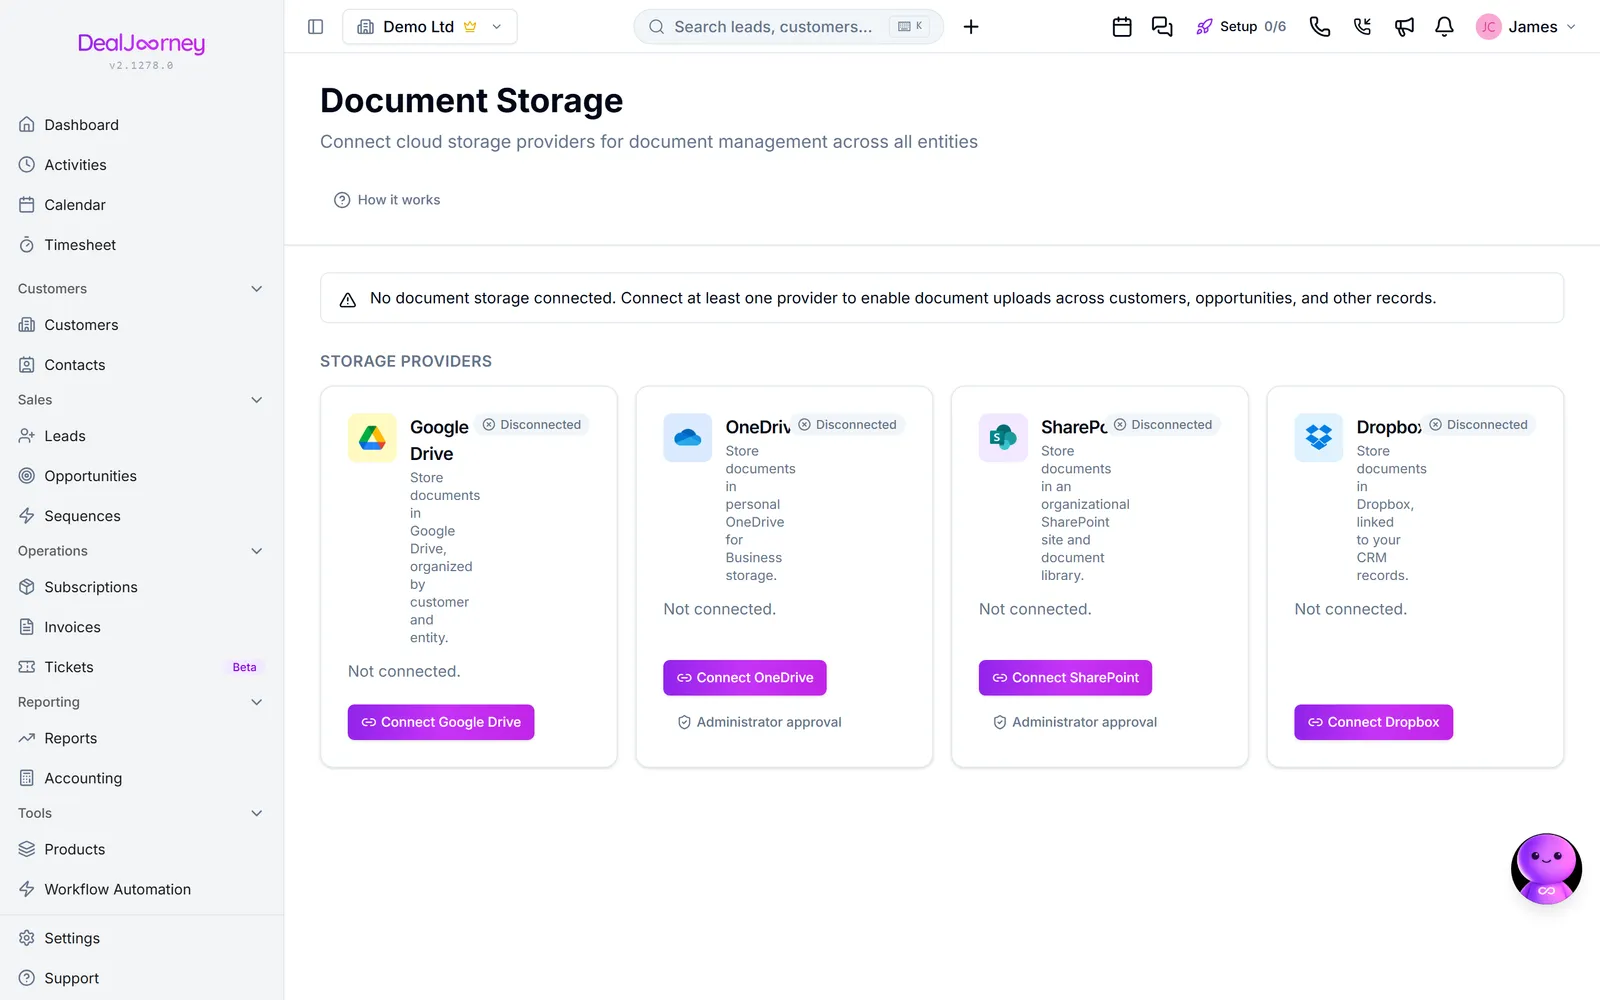Click Dropbox Disconnected status badge
This screenshot has height=1000, width=1600.
pos(1479,425)
